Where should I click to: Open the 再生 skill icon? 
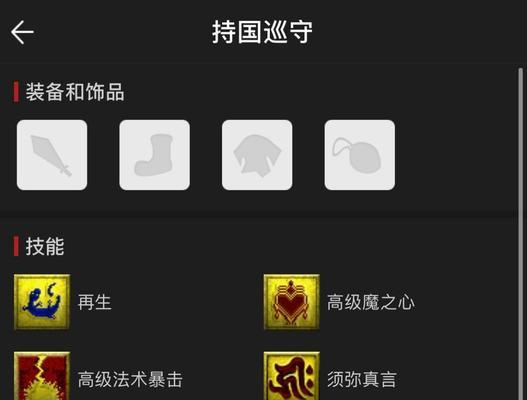pyautogui.click(x=42, y=302)
